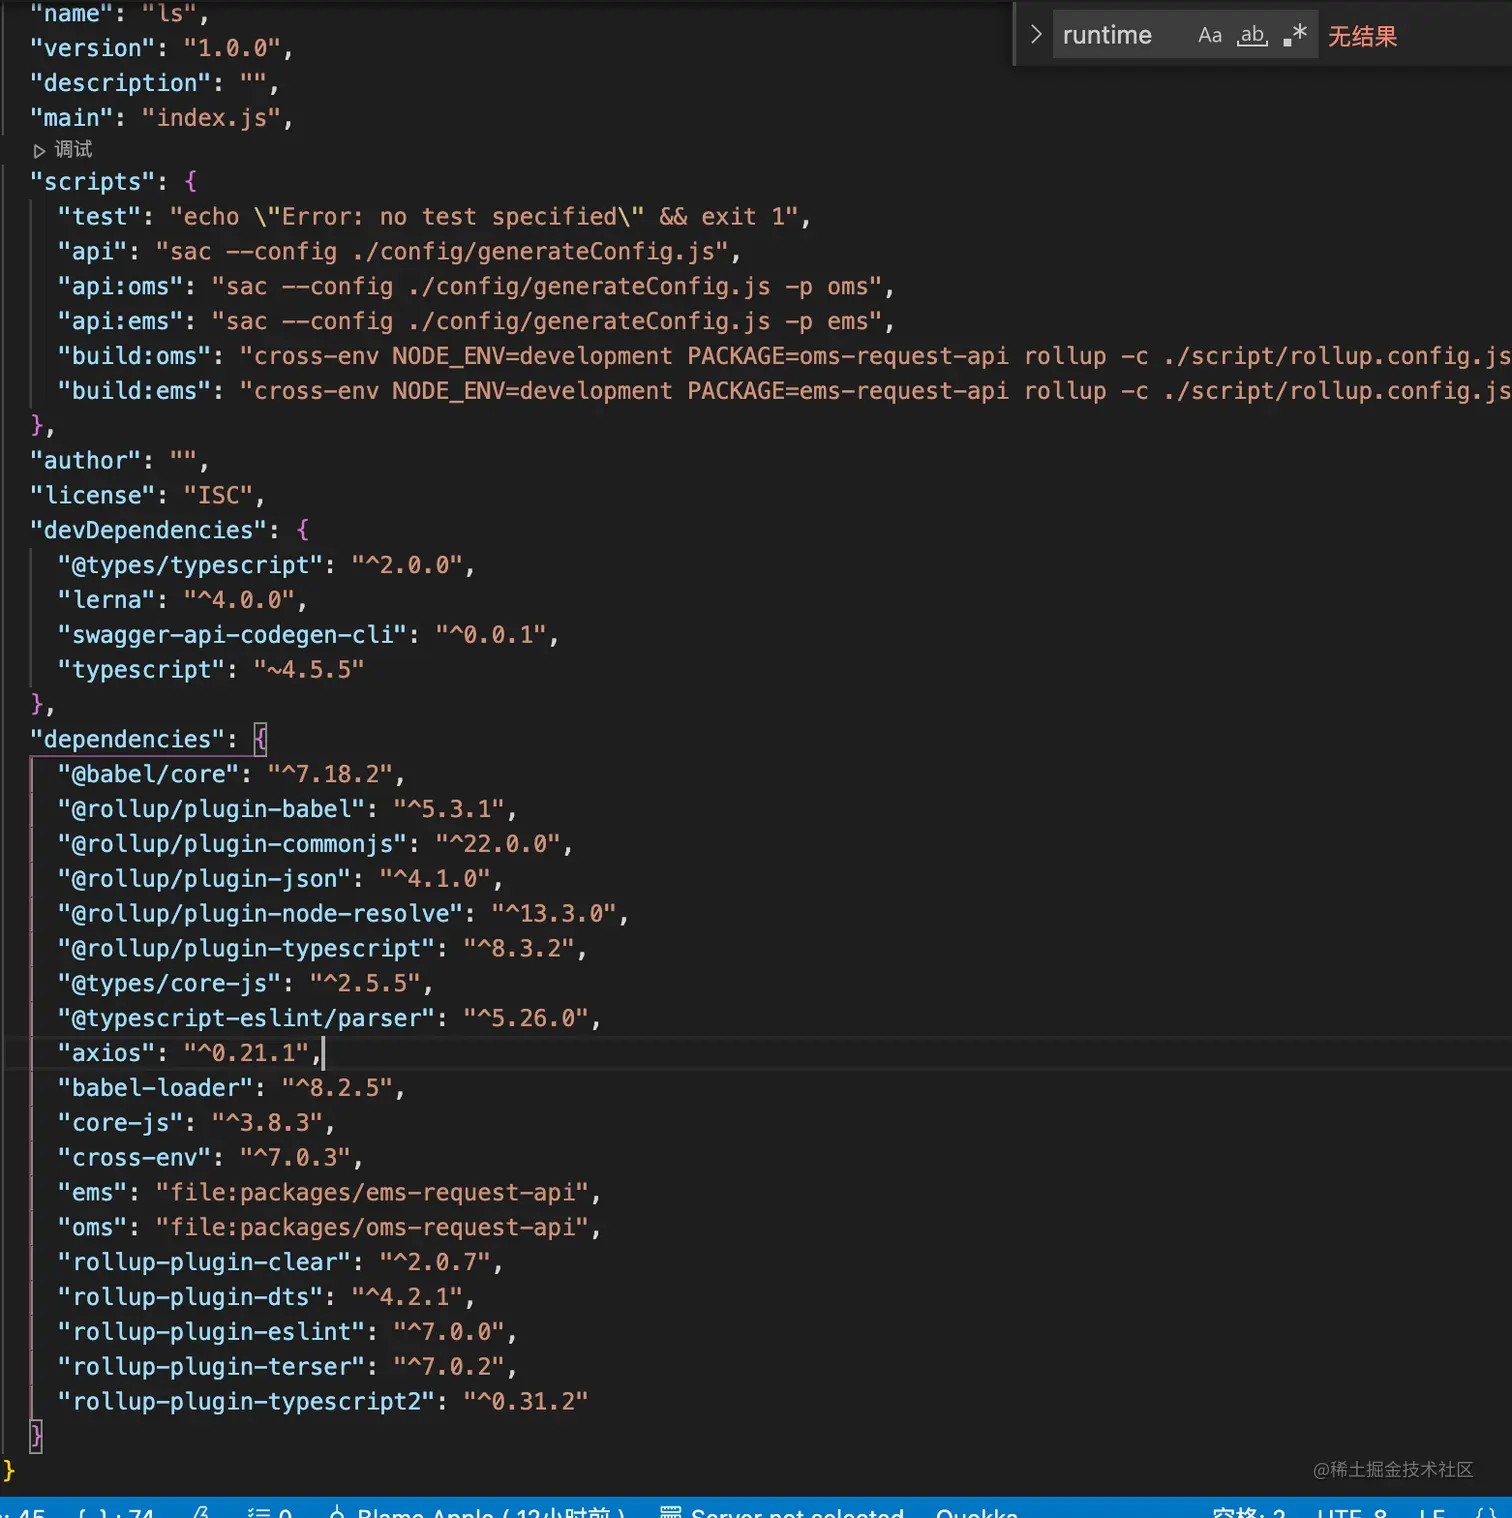The height and width of the screenshot is (1518, 1512).
Task: Click the "description" property line
Action: pos(154,83)
